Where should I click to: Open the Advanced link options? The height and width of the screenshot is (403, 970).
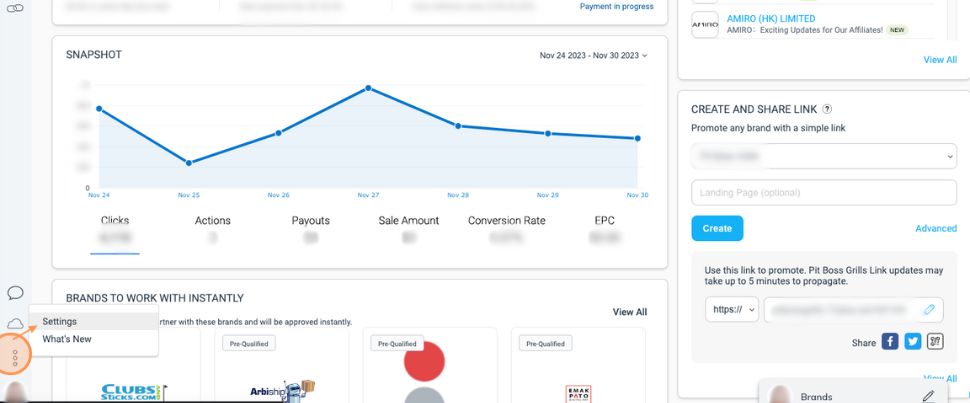pos(936,228)
